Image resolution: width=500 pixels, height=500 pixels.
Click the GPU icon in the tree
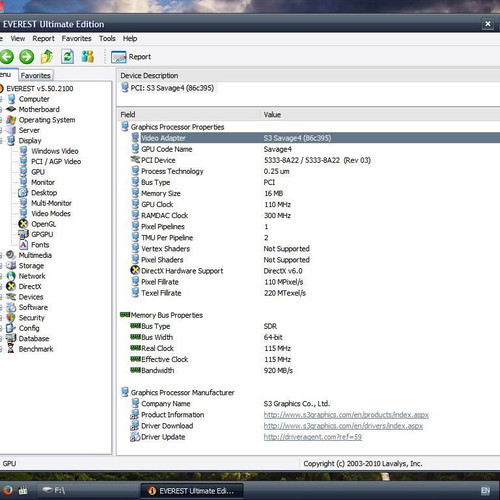23,172
